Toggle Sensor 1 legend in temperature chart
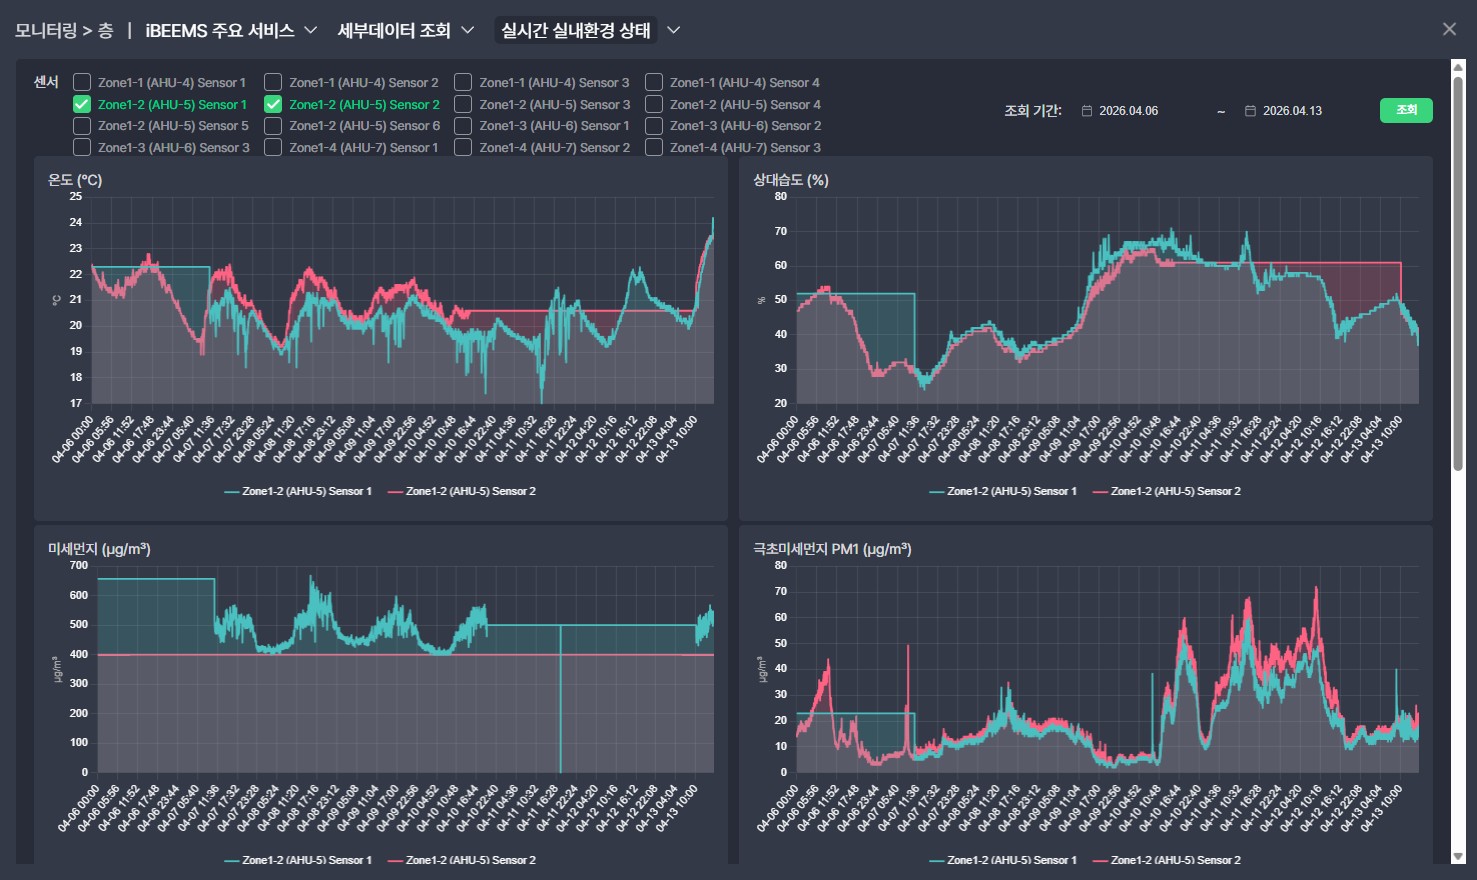The height and width of the screenshot is (880, 1477). pyautogui.click(x=298, y=491)
